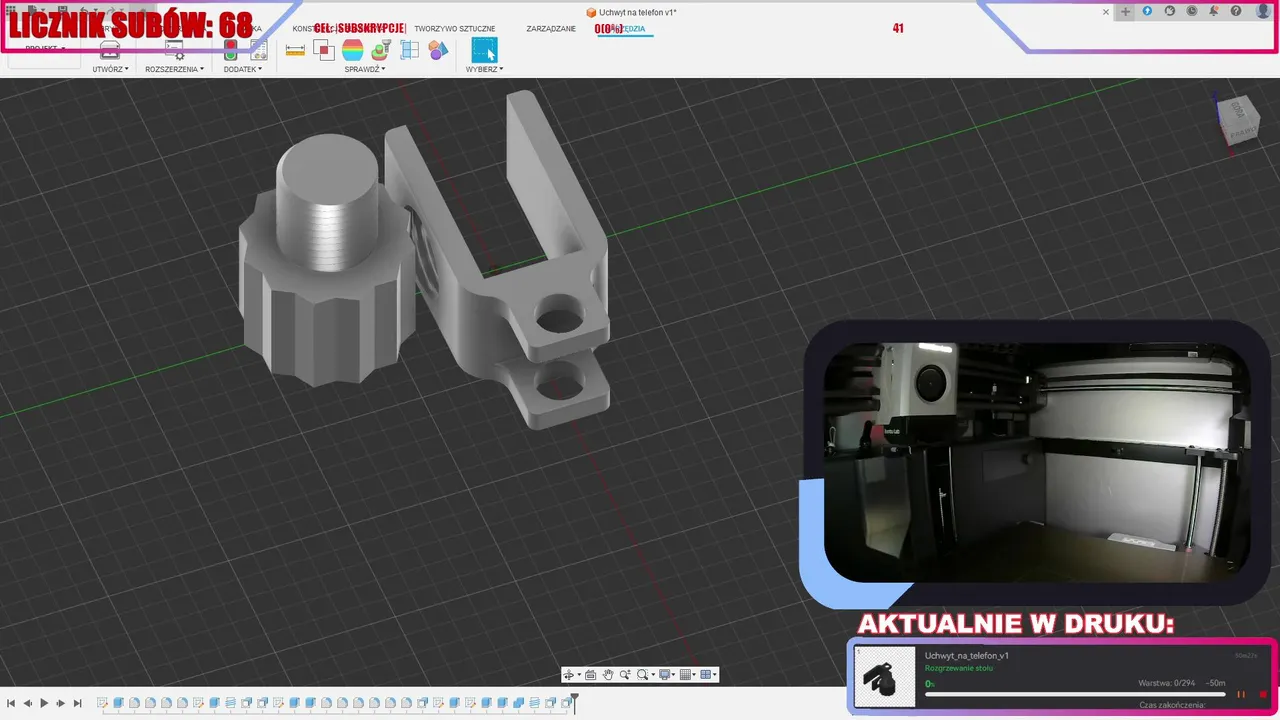Click the ROZSZERZENIA scripts and add-ins icon
Viewport: 1280px width, 720px height.
[174, 51]
